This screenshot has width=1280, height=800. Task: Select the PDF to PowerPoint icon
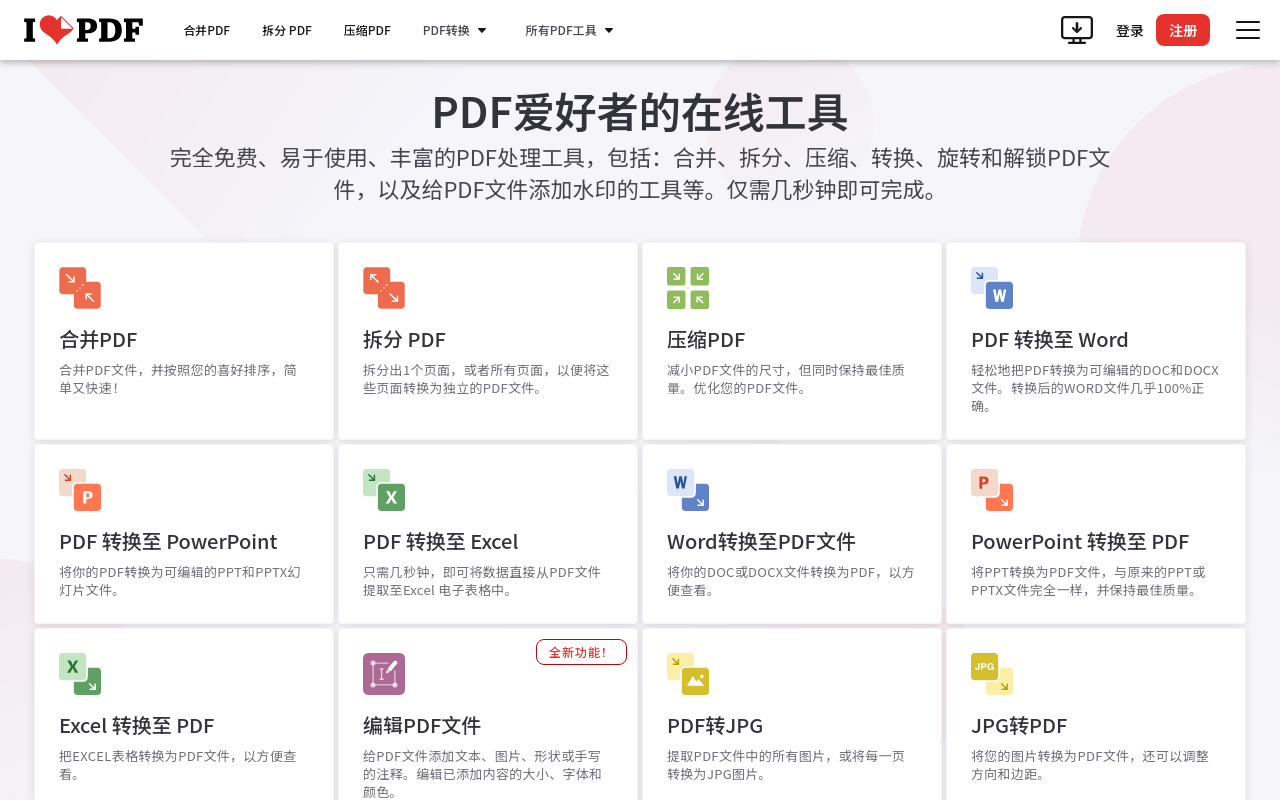point(80,490)
